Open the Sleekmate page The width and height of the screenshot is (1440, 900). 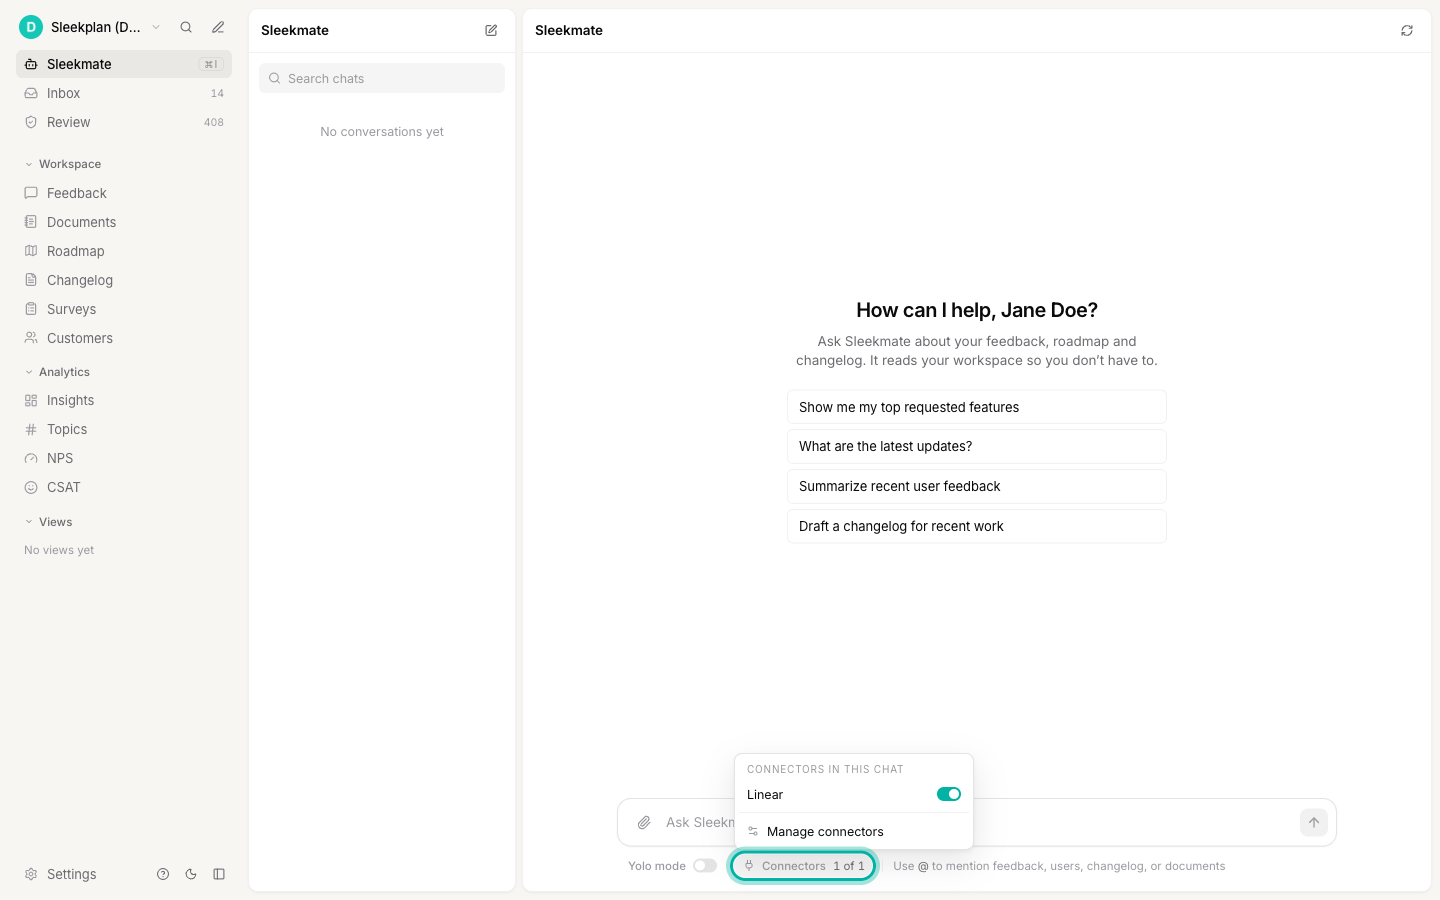[x=124, y=64]
